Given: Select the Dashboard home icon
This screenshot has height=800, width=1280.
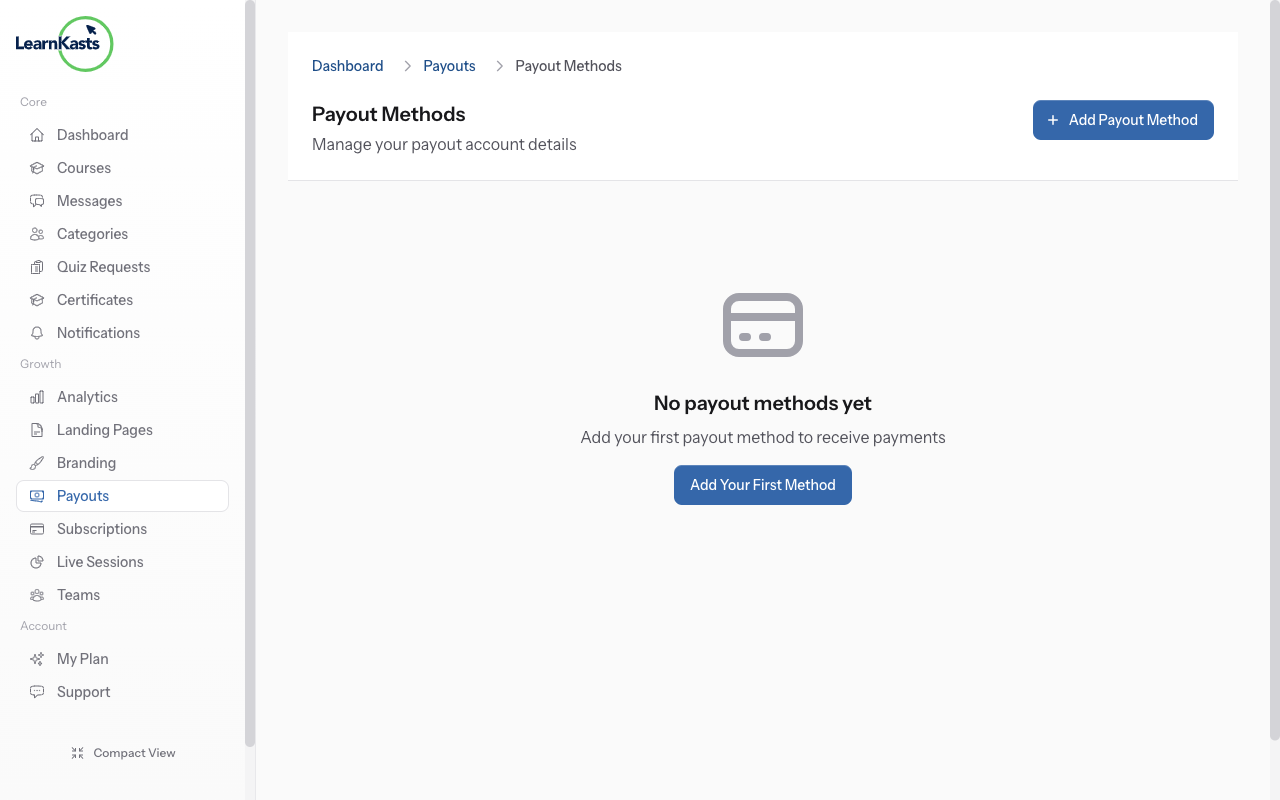Looking at the screenshot, I should (37, 134).
